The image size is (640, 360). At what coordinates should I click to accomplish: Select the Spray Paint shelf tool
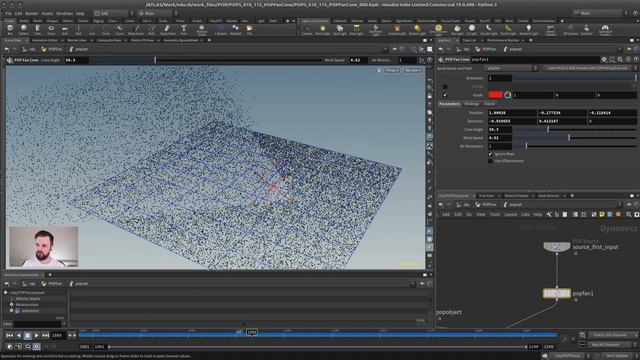167,29
